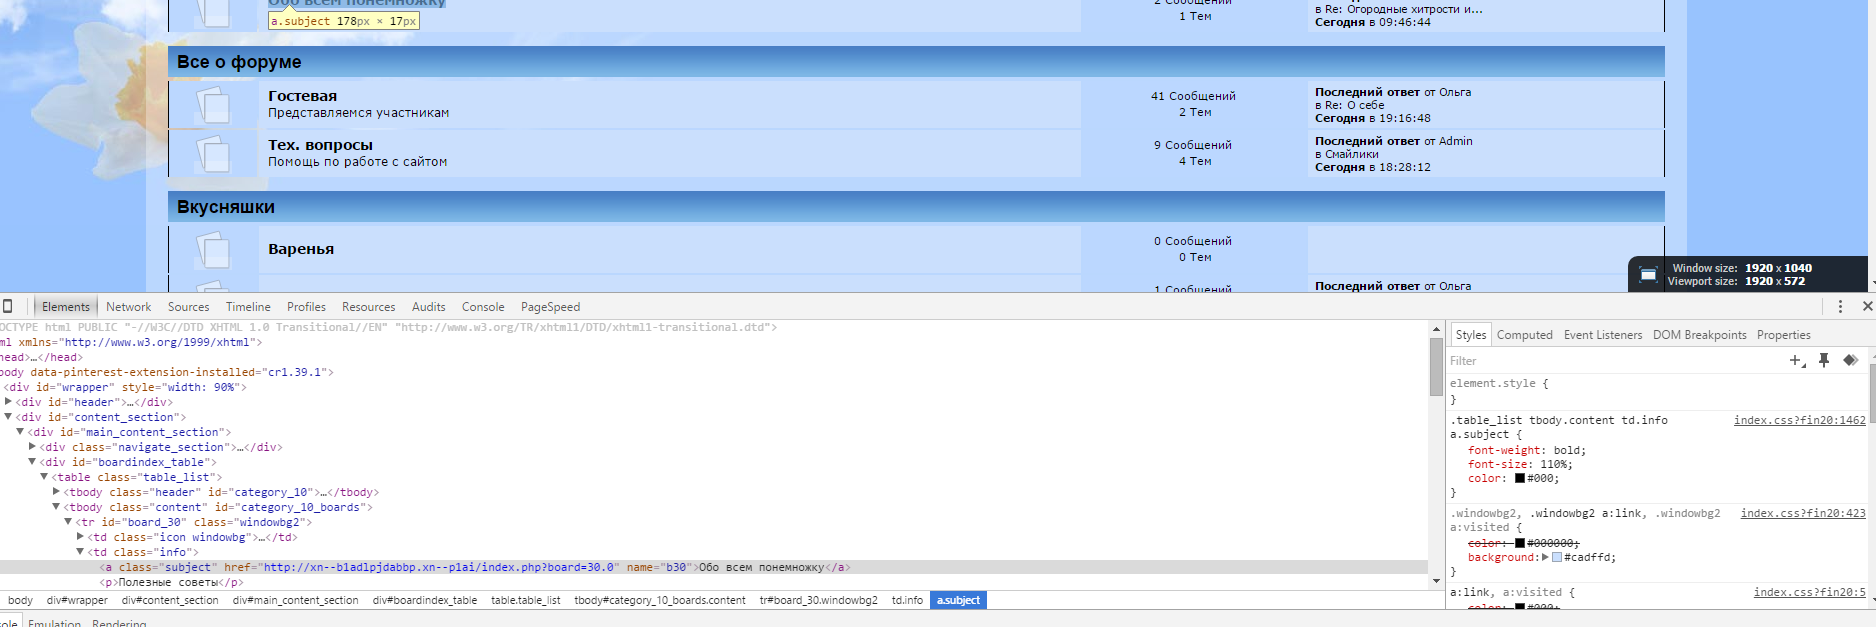Expand the background shorthand property triangle
1876x627 pixels.
(1545, 557)
